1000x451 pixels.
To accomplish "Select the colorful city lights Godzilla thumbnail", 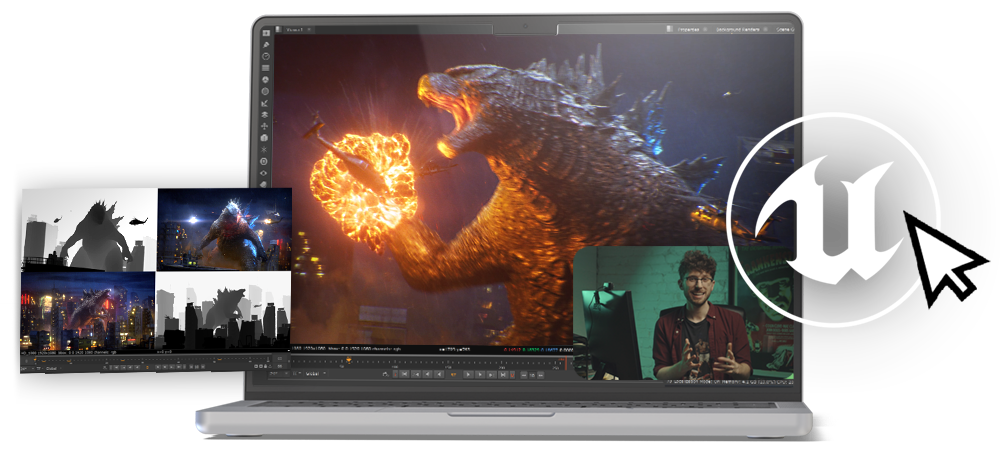I will point(88,311).
